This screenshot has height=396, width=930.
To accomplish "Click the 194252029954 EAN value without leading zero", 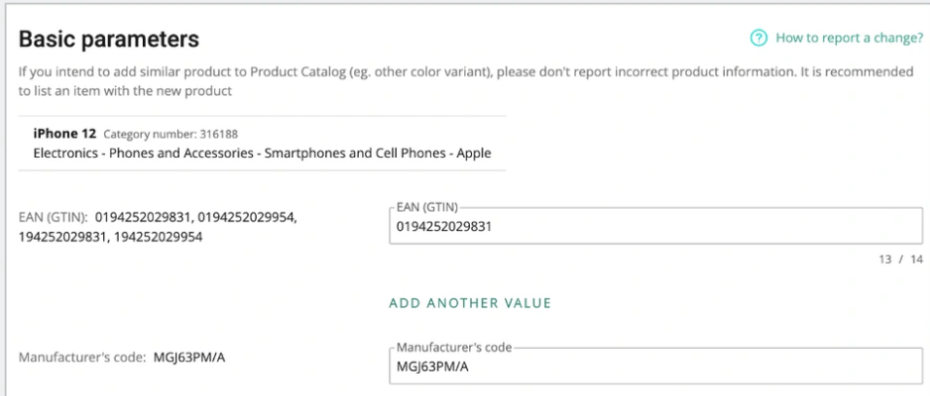I will pos(158,237).
